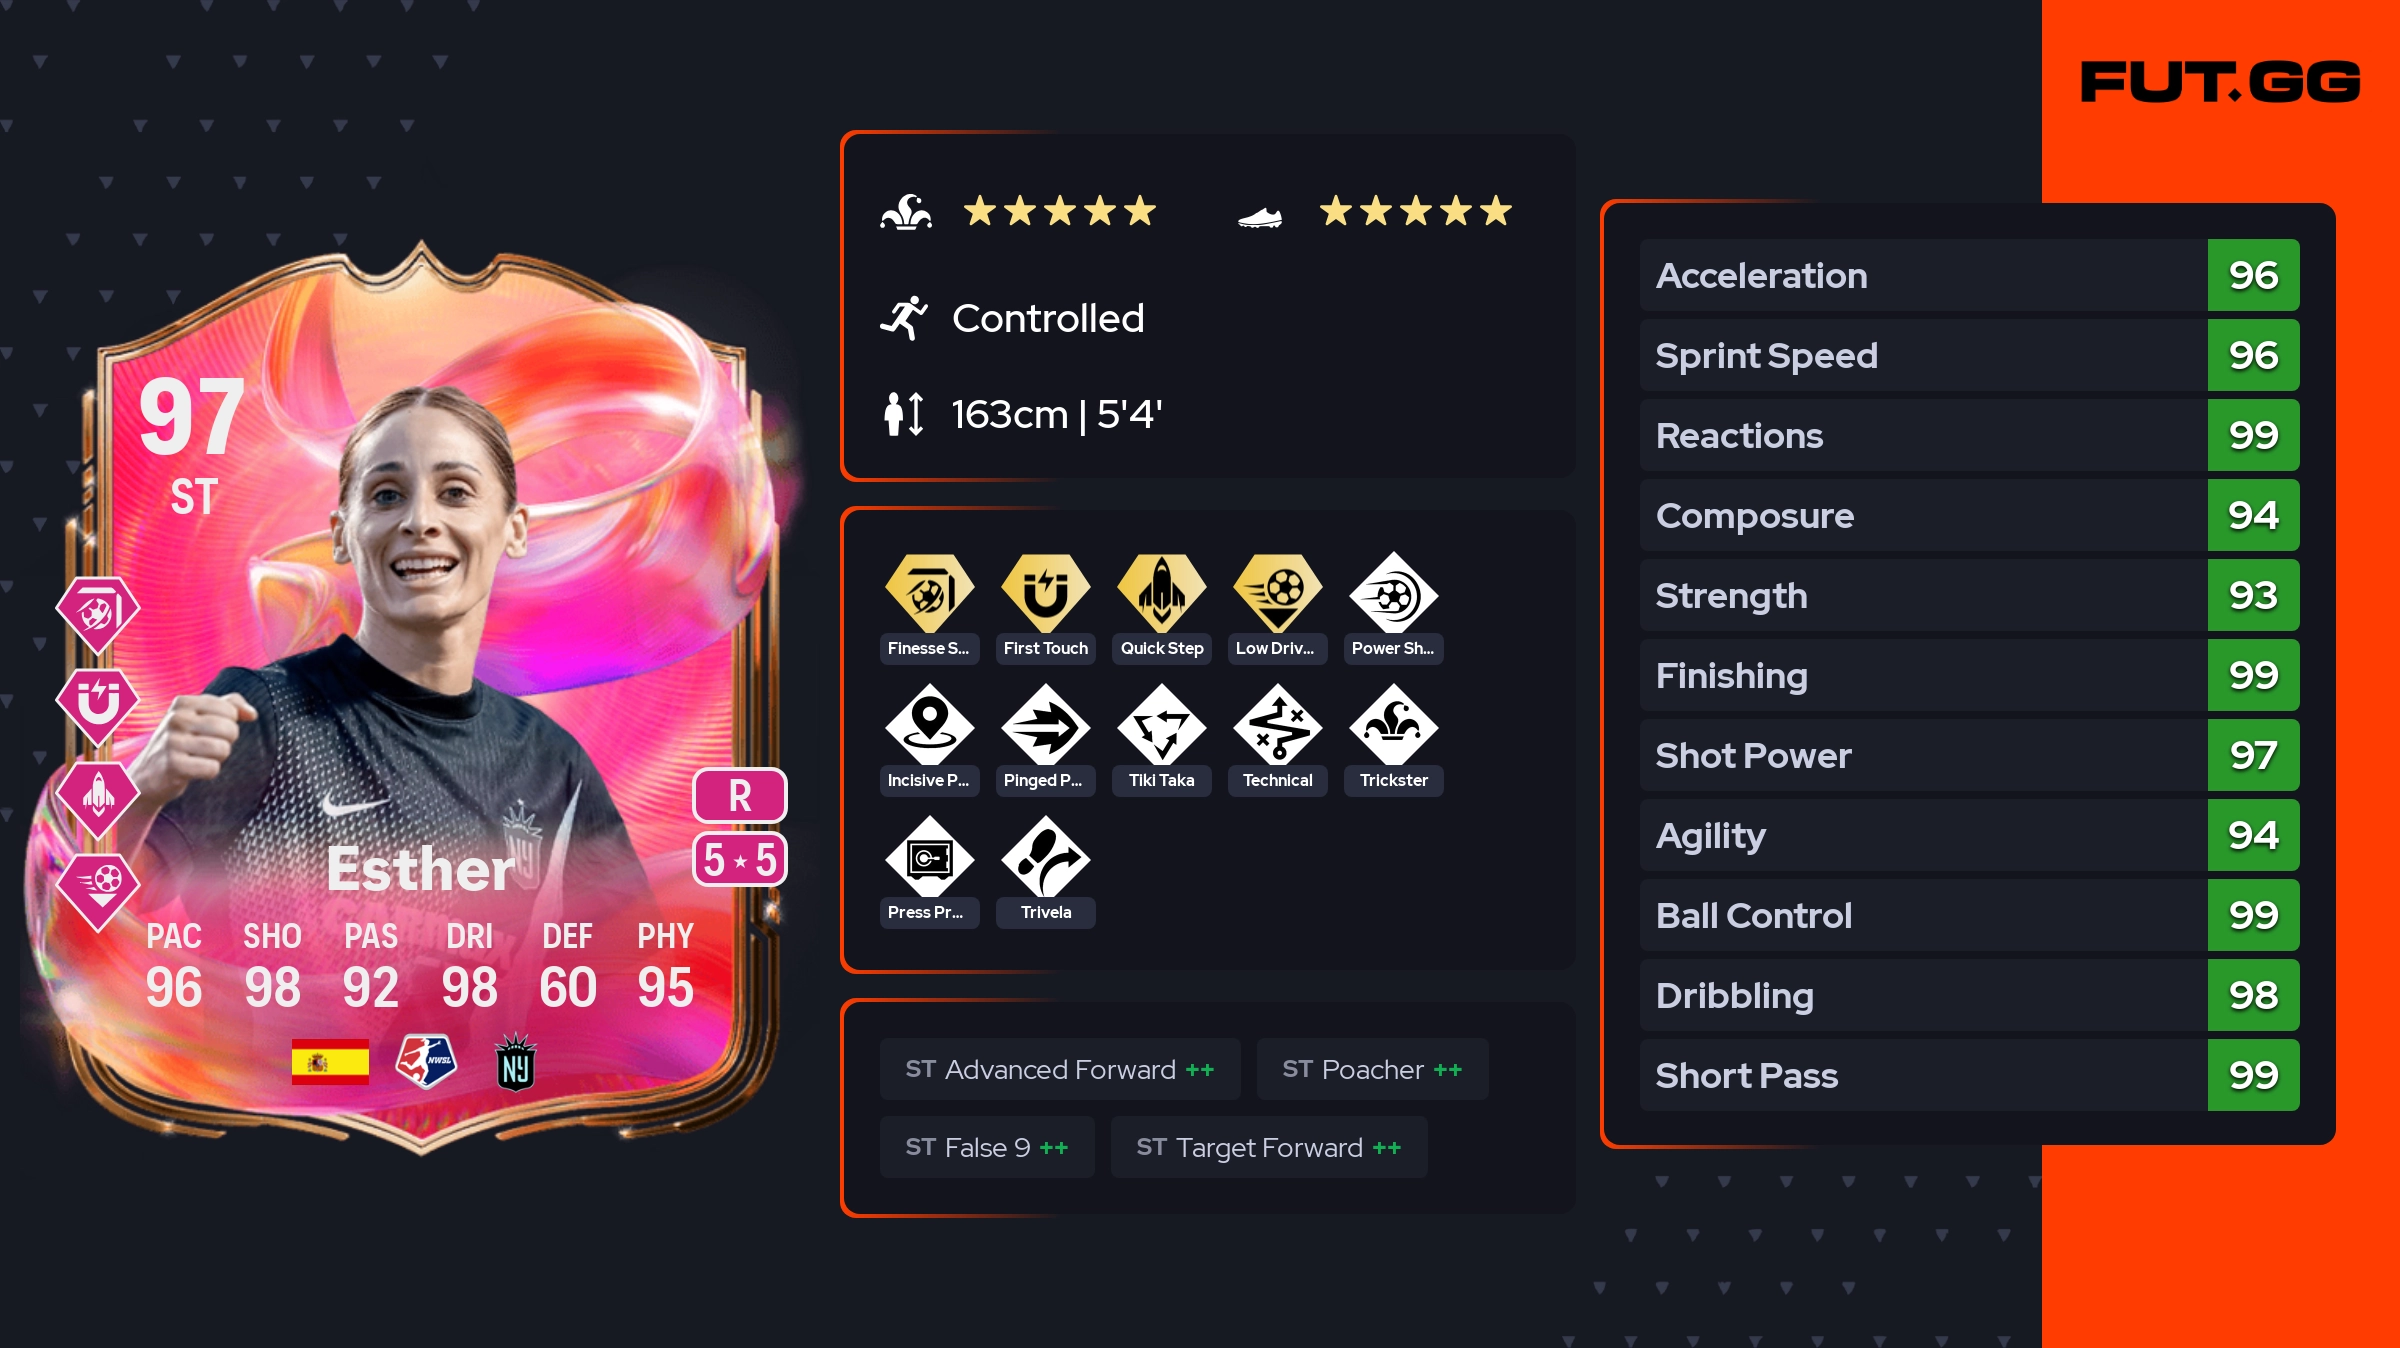Click the Power Shot playstyle icon
Viewport: 2400px width, 1348px height.
pos(1393,594)
